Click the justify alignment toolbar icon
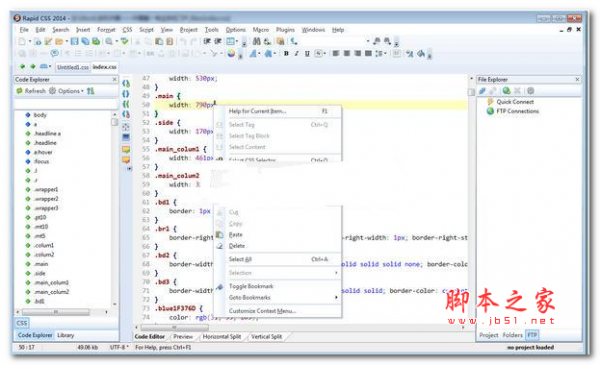 point(368,54)
